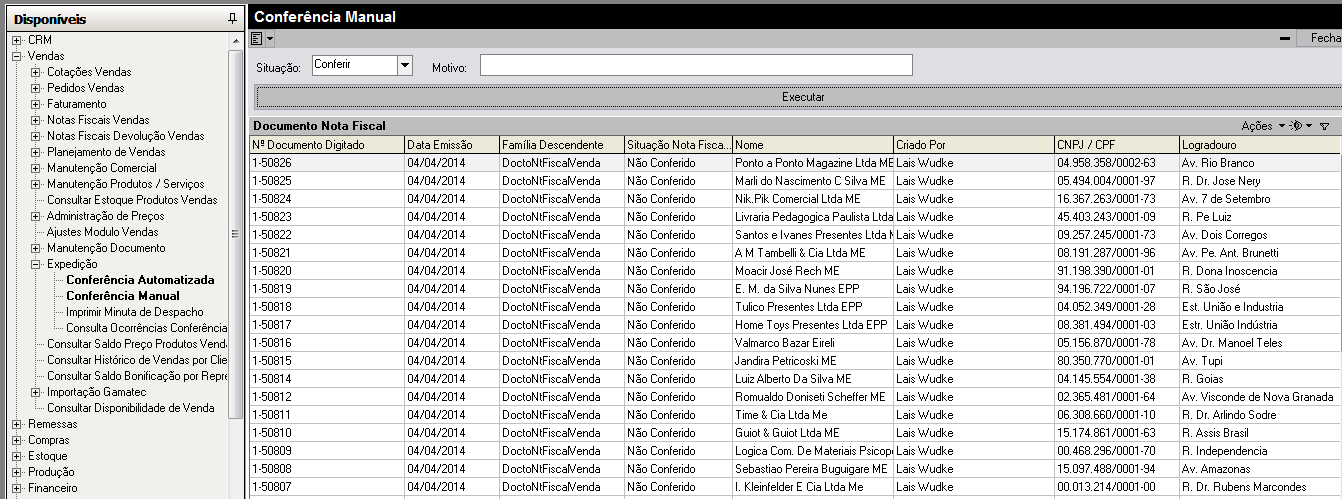The width and height of the screenshot is (1342, 499).
Task: Click the cell Moacir José Rech ME
Action: (812, 270)
